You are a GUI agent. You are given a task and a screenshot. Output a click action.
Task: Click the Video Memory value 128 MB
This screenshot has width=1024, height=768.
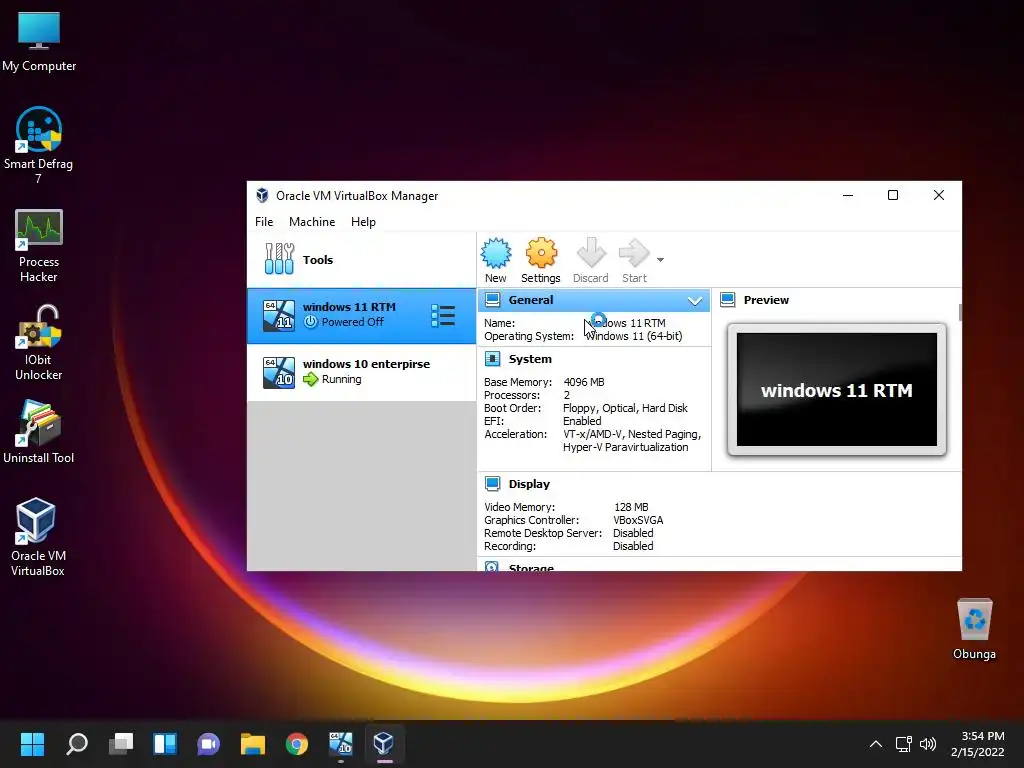[631, 507]
